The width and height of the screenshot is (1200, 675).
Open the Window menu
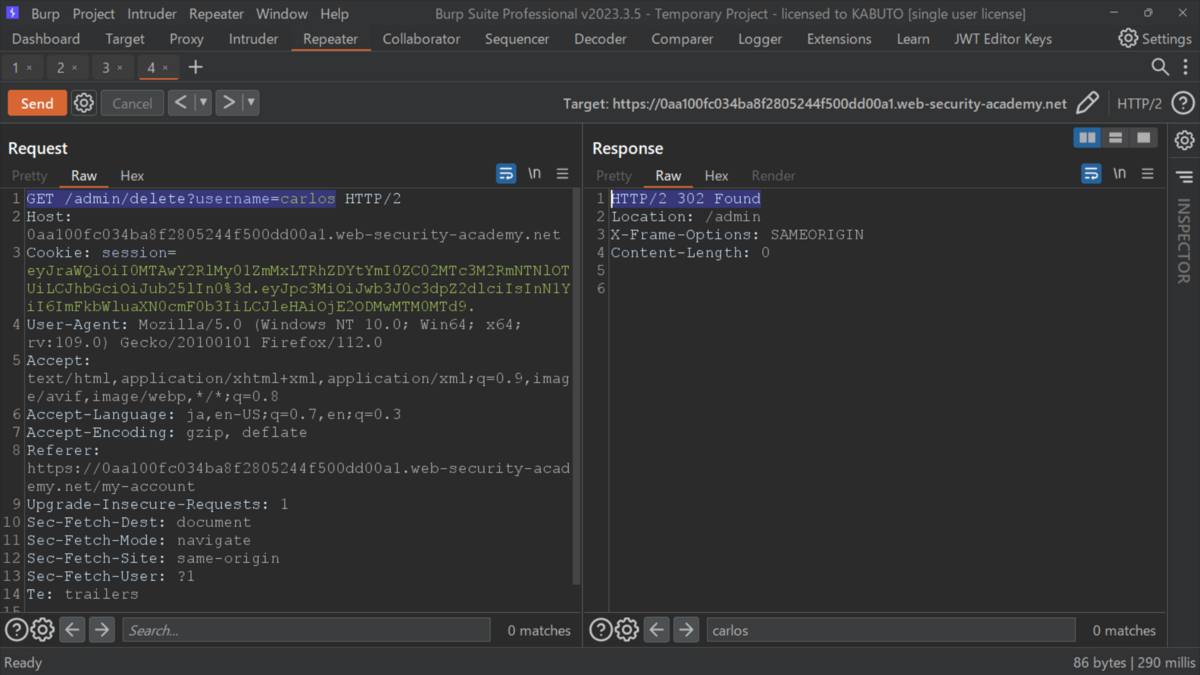pos(282,14)
